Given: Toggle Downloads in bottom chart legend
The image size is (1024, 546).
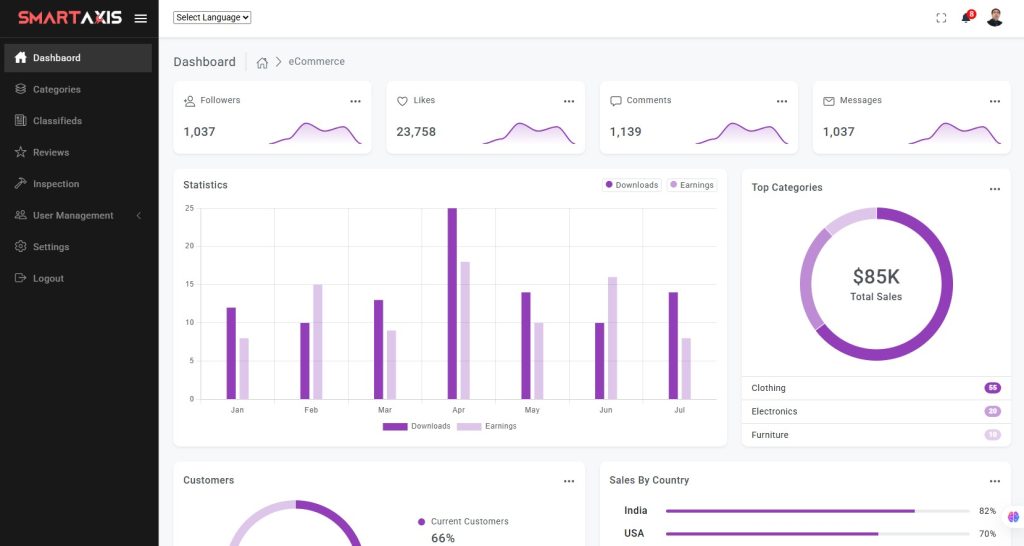Looking at the screenshot, I should pos(417,426).
